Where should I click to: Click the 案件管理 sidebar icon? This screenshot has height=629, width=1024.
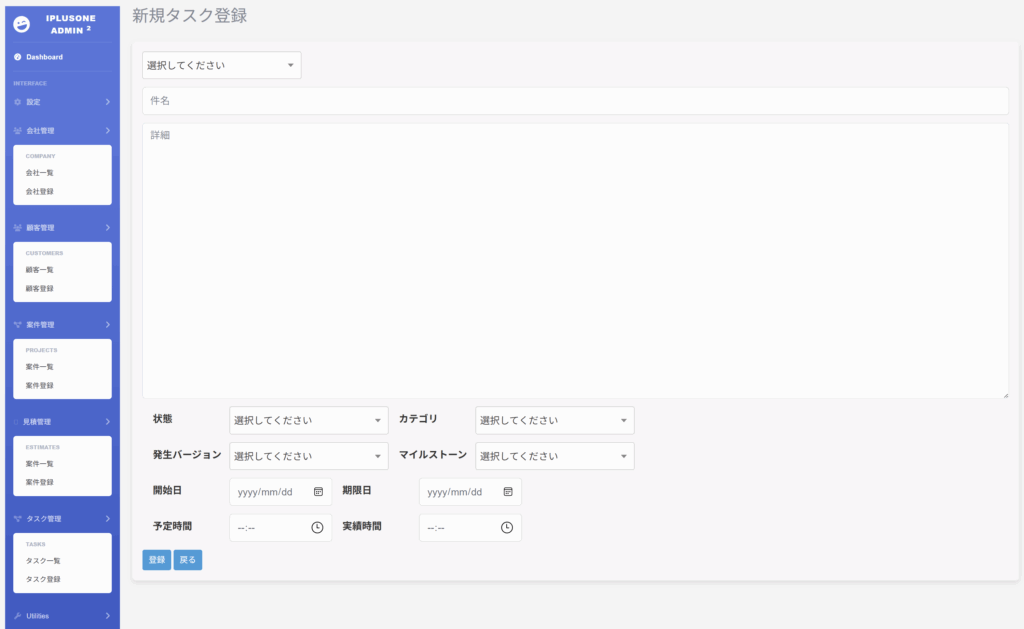[18, 325]
